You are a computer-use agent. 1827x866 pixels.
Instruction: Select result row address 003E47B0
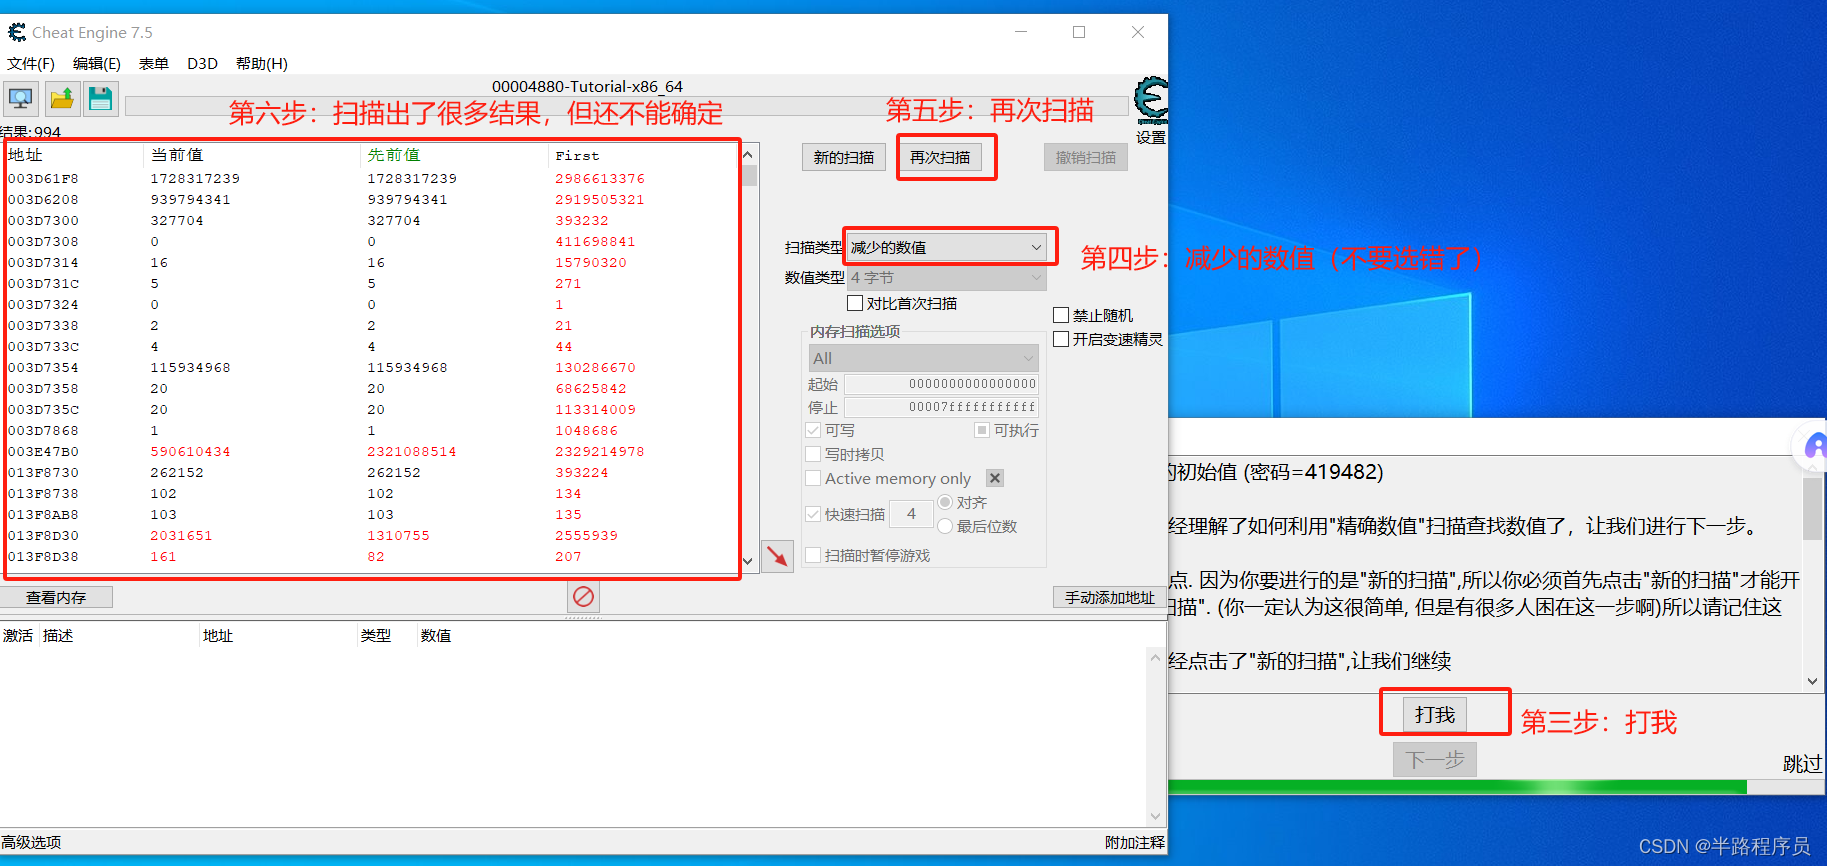371,451
